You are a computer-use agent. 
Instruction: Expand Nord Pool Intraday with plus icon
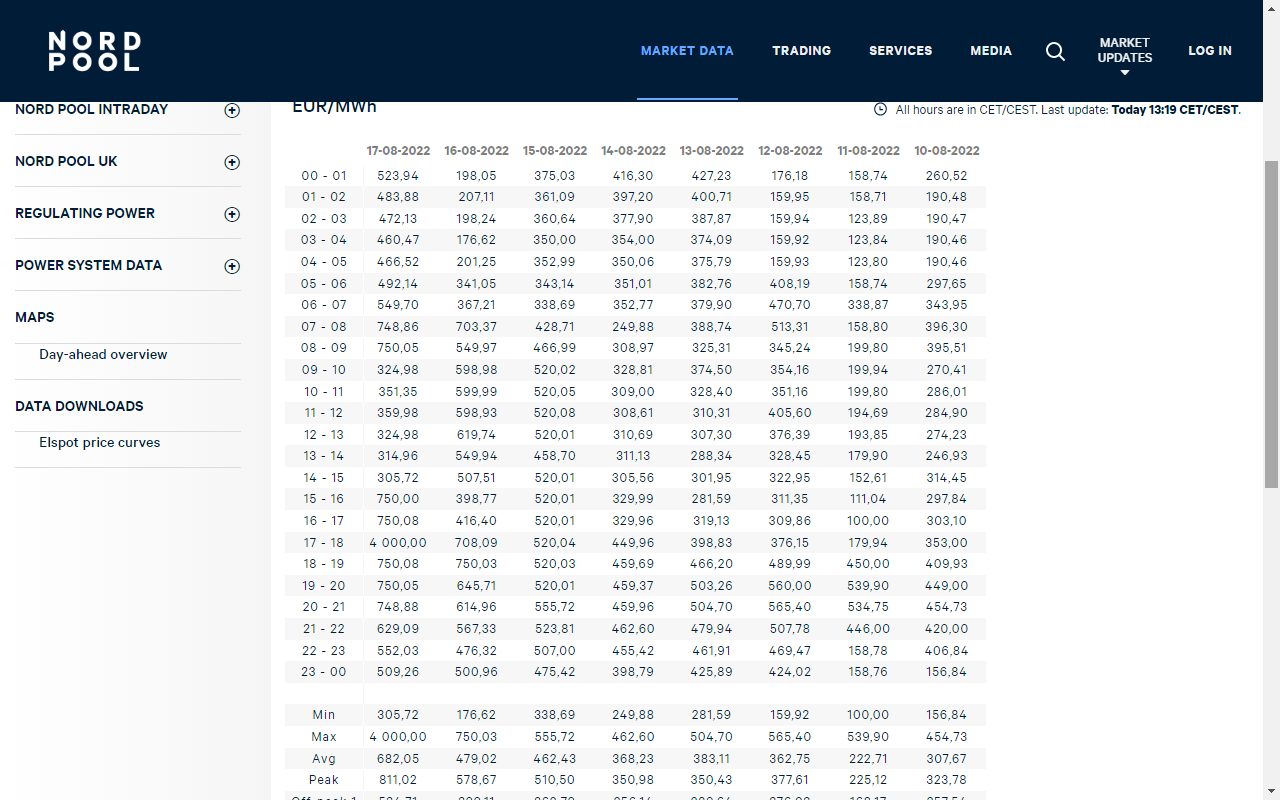232,110
